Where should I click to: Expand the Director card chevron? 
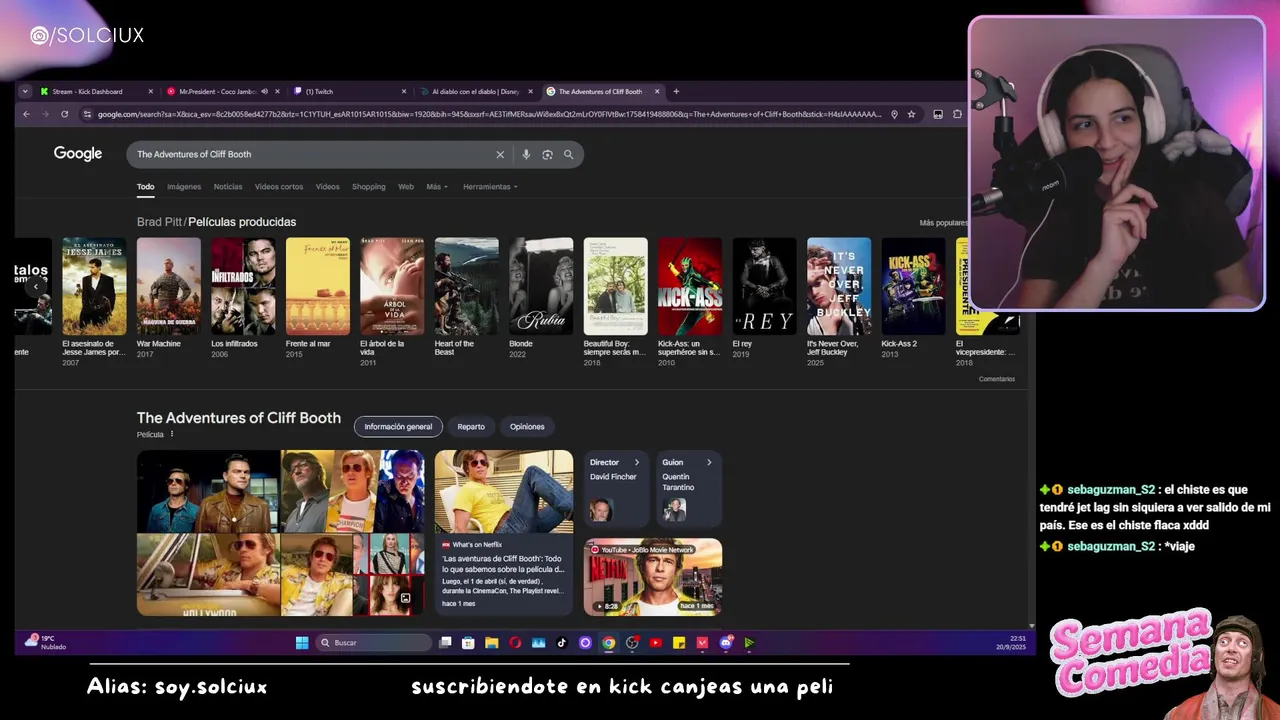click(x=636, y=462)
